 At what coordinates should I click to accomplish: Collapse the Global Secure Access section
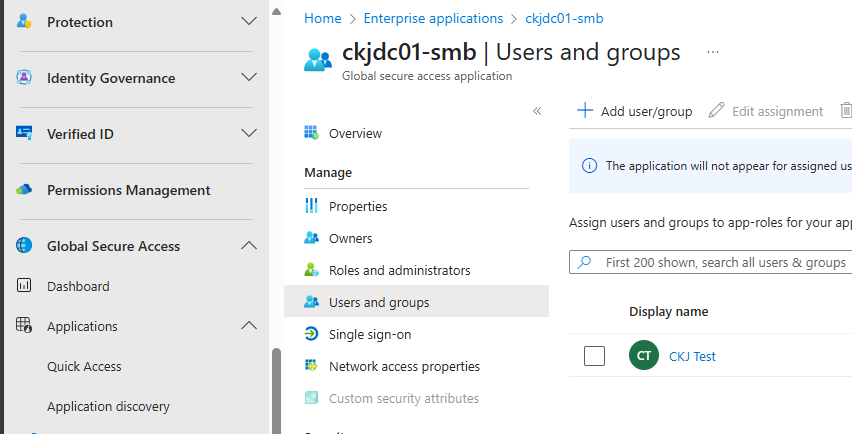(x=249, y=246)
